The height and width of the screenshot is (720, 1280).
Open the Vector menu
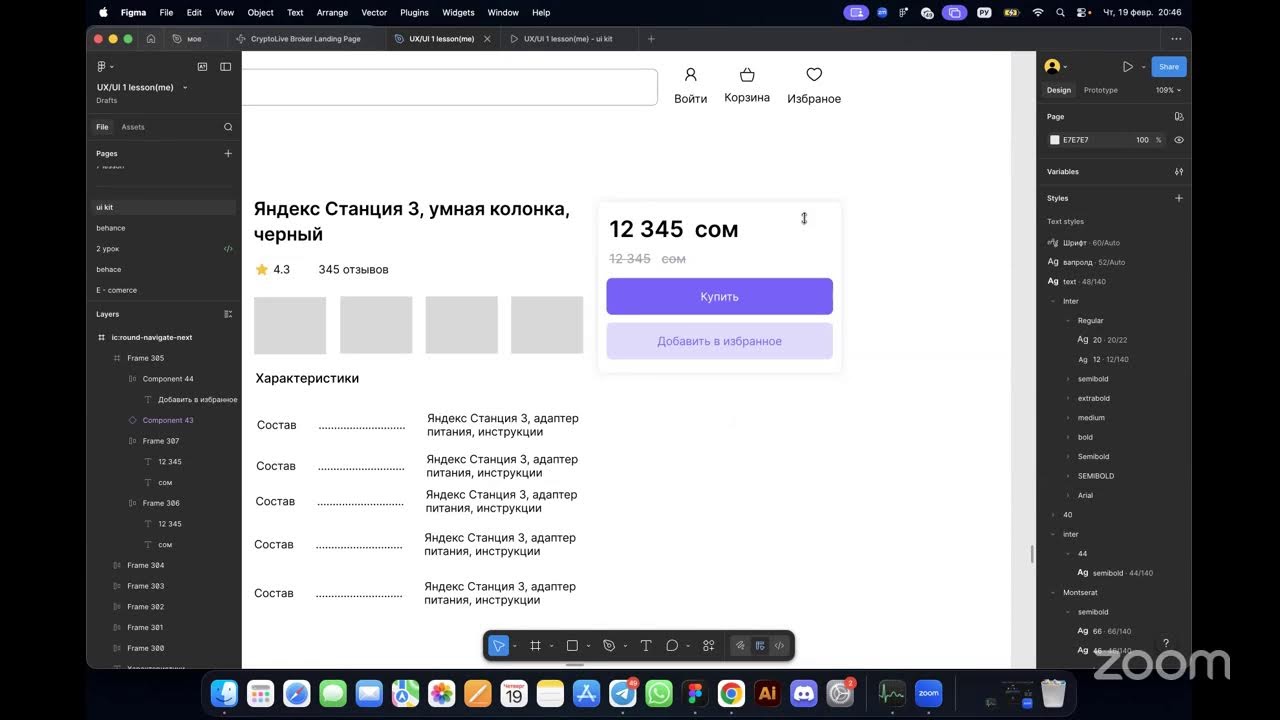[374, 12]
